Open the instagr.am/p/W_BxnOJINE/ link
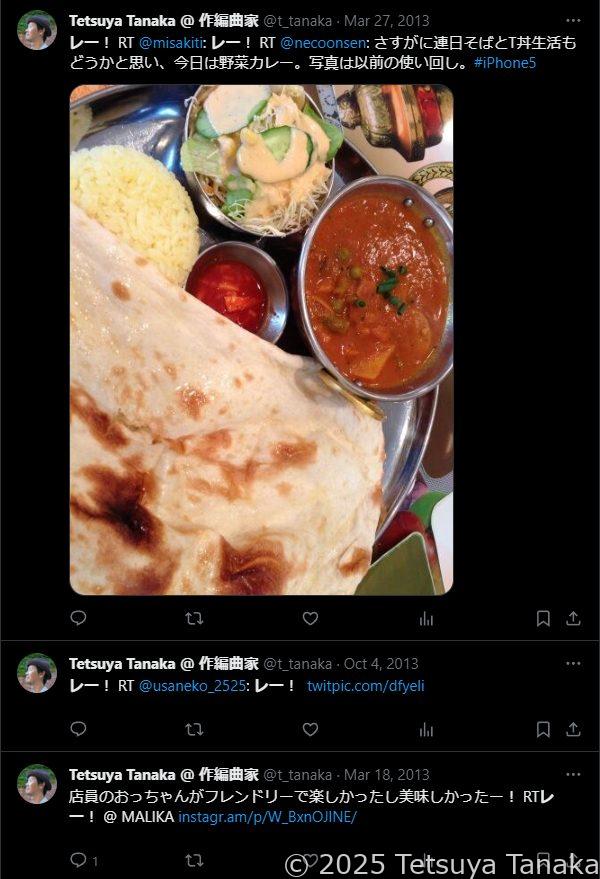 (267, 817)
